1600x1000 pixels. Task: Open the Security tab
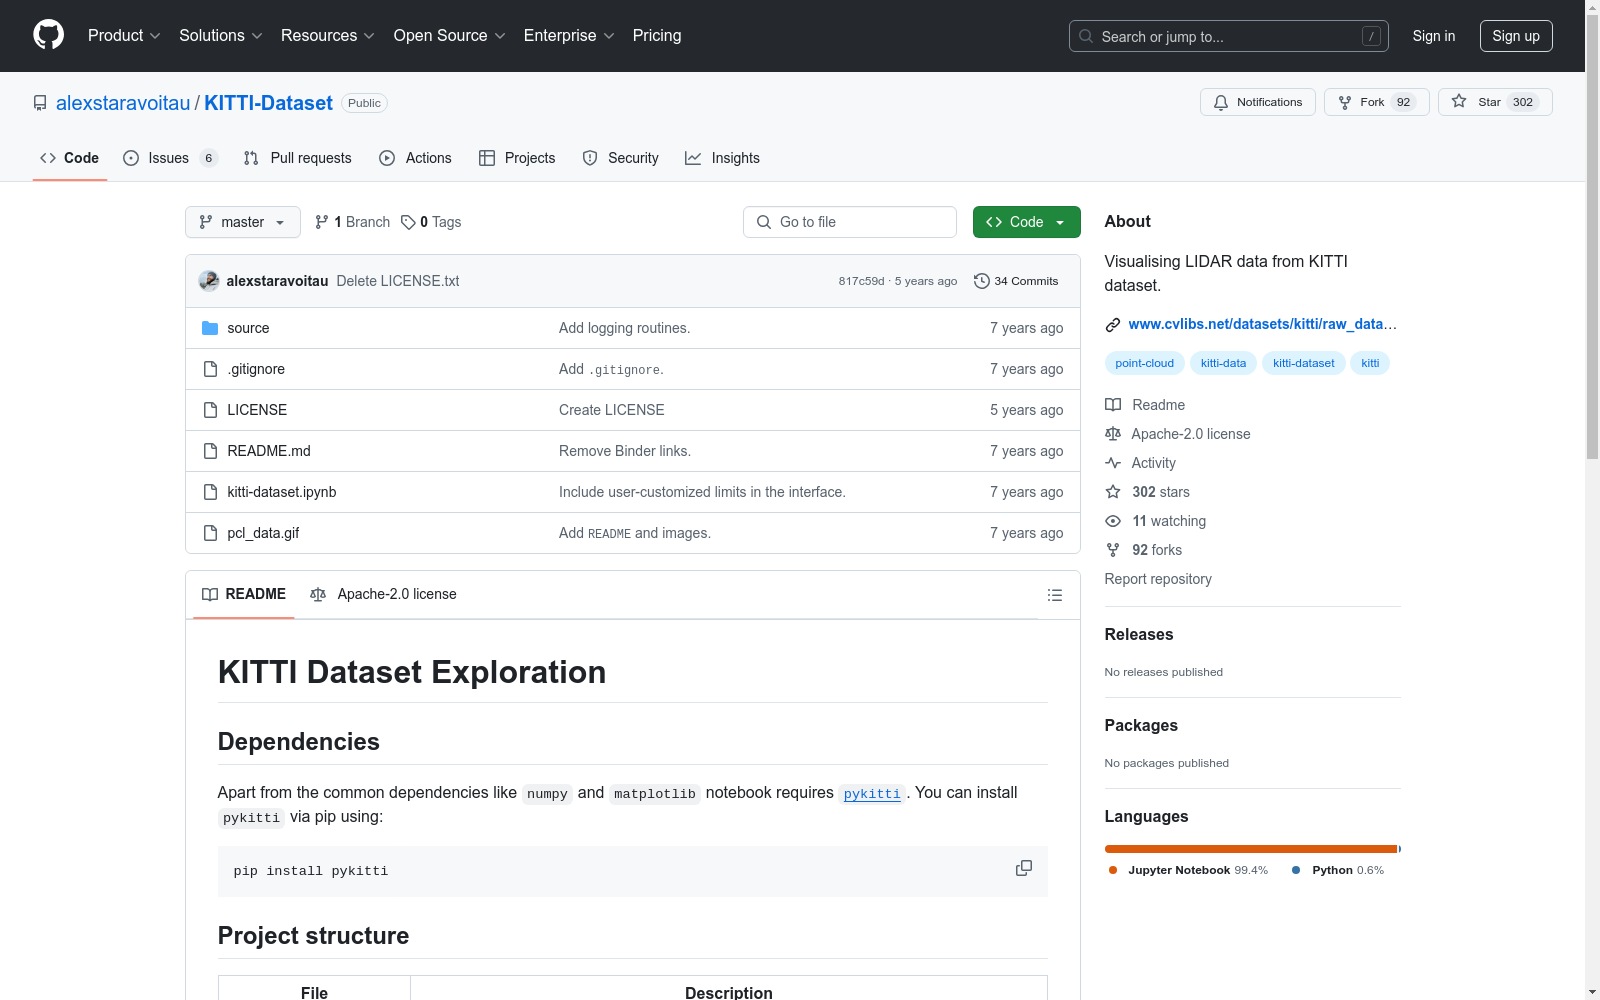pos(621,158)
